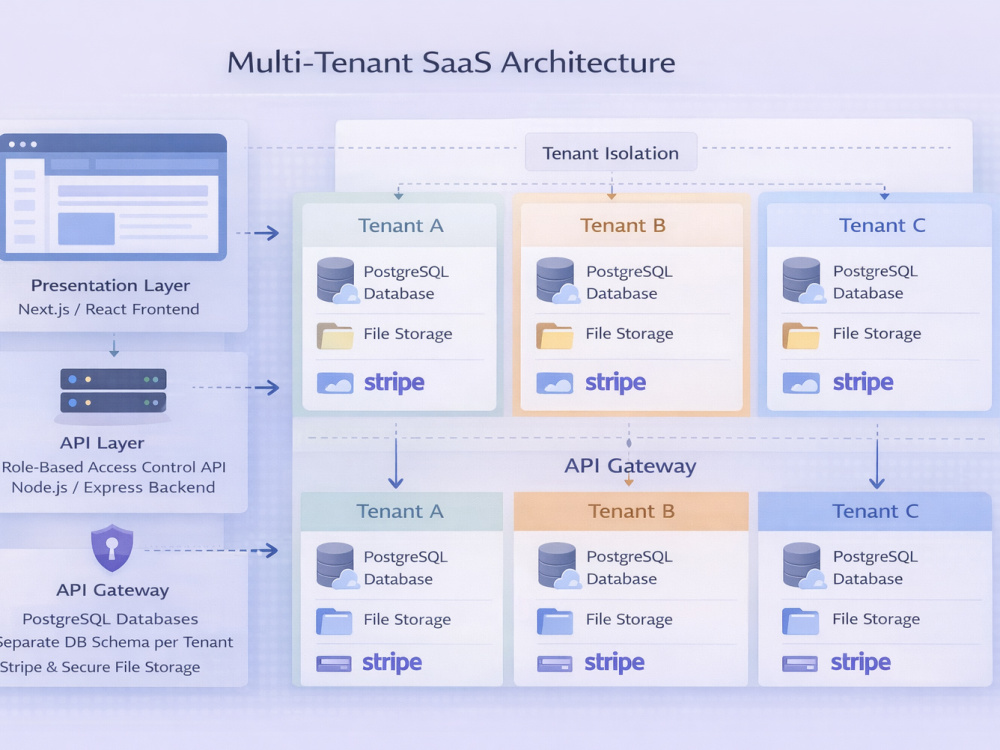Screen dimensions: 1000x750
Task: Click the cloud icon beside stripe in Tenant C
Action: pos(801,383)
